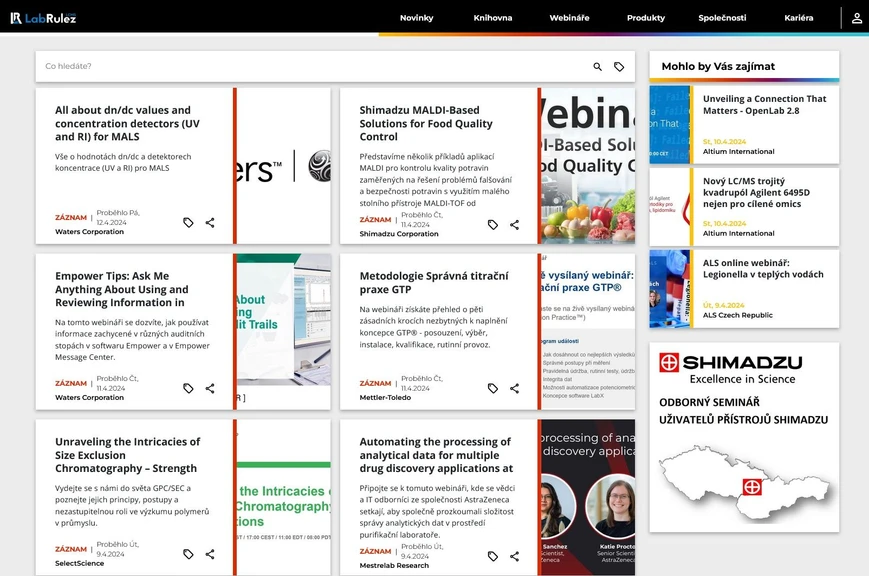
Task: Open the Kariéra menu
Action: pyautogui.click(x=799, y=18)
